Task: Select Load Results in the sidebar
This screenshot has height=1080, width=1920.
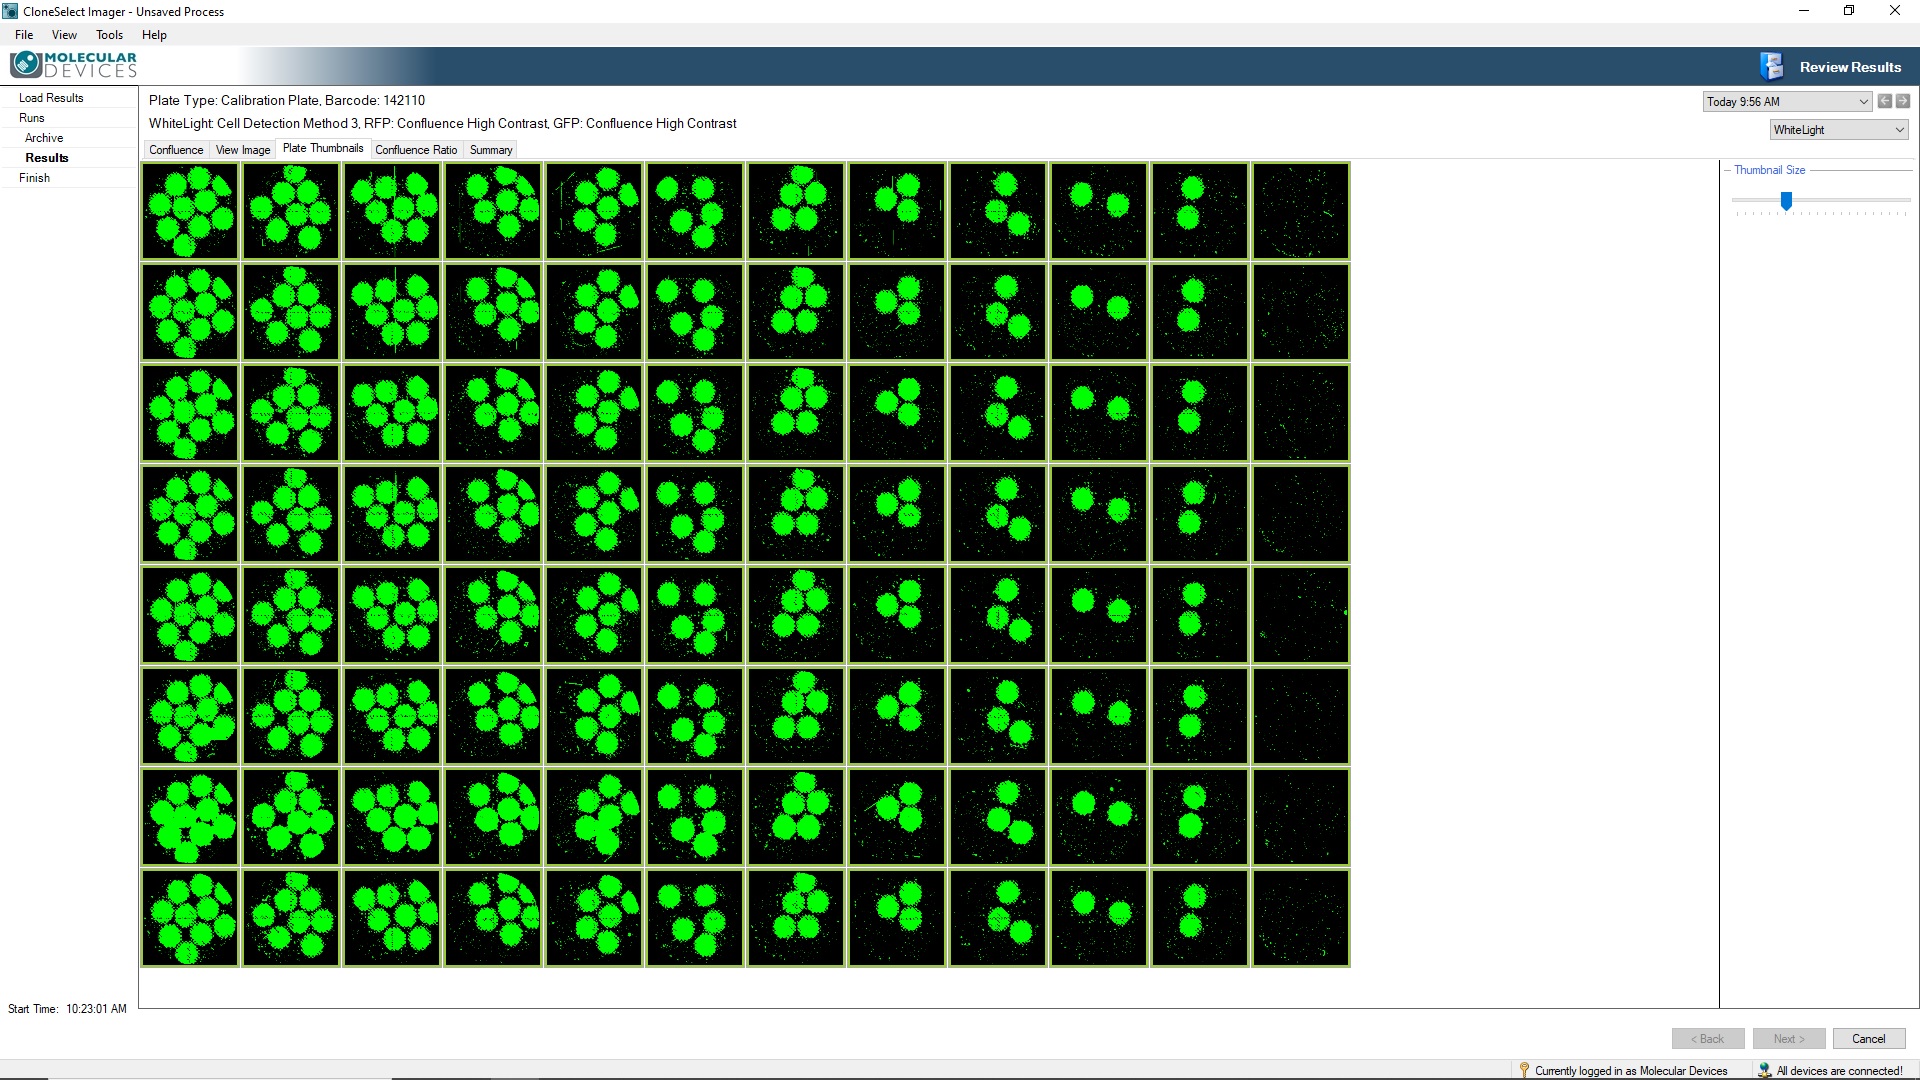Action: tap(51, 98)
